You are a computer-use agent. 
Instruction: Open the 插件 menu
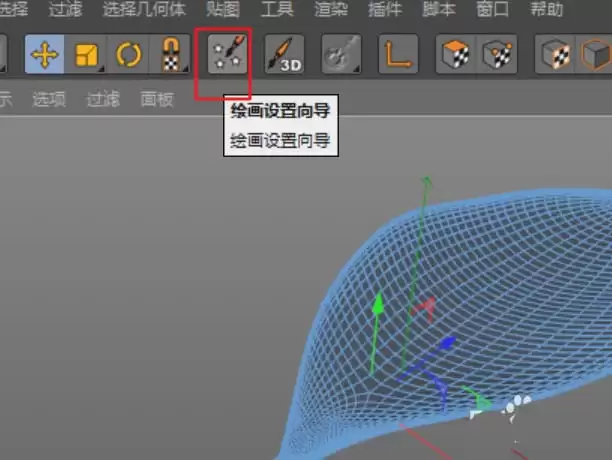pos(386,12)
